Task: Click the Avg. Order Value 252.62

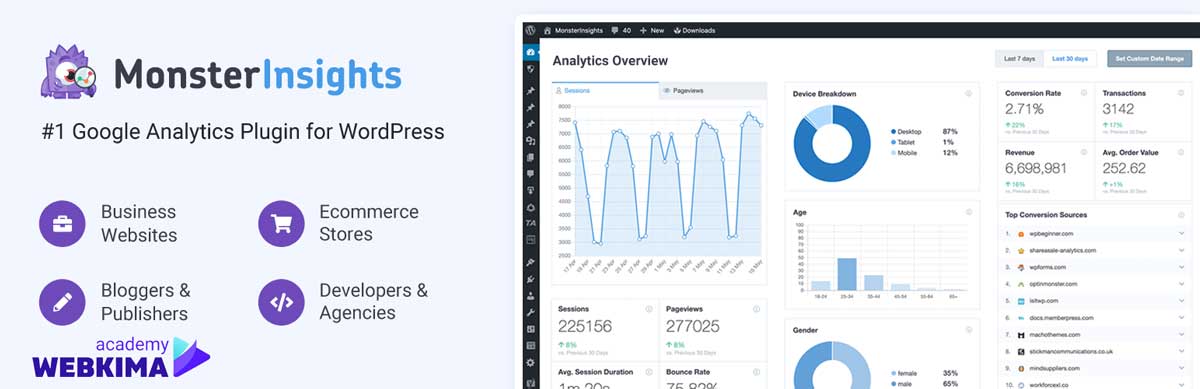Action: point(1123,168)
